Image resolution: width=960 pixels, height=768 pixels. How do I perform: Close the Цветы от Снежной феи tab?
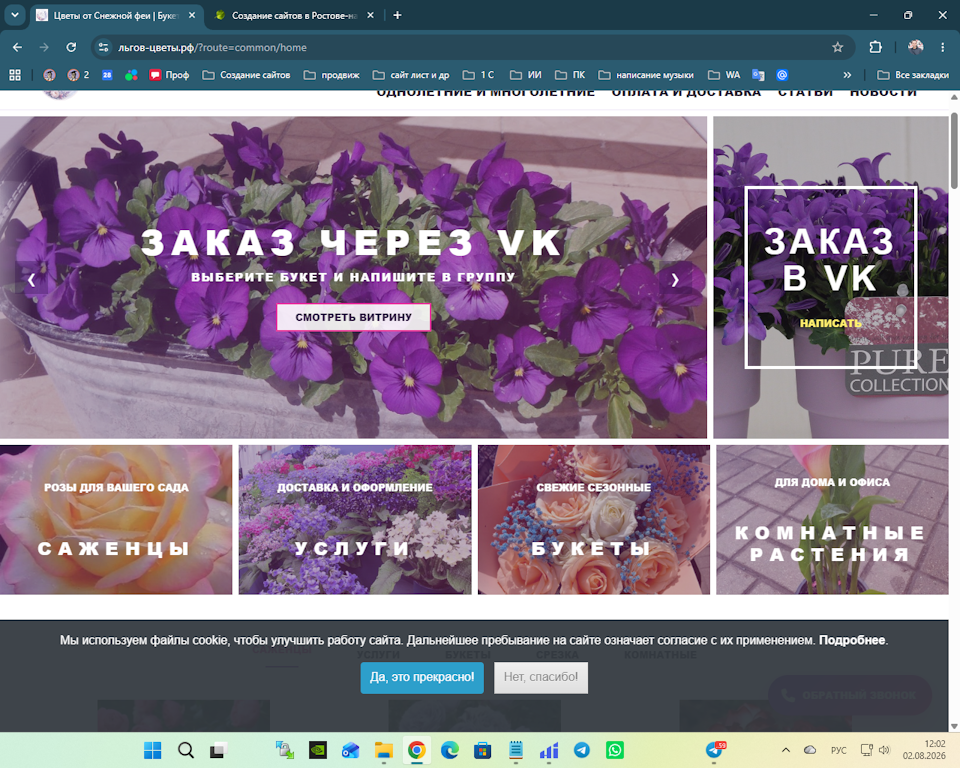pyautogui.click(x=192, y=15)
